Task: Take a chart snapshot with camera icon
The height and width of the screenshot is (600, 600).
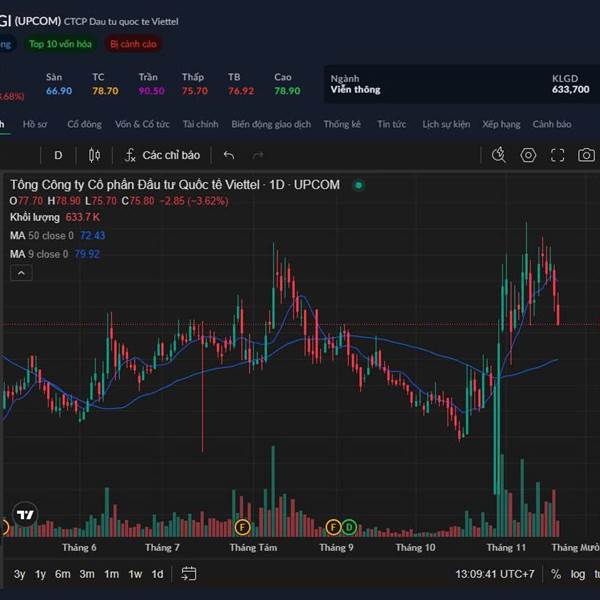Action: [586, 155]
